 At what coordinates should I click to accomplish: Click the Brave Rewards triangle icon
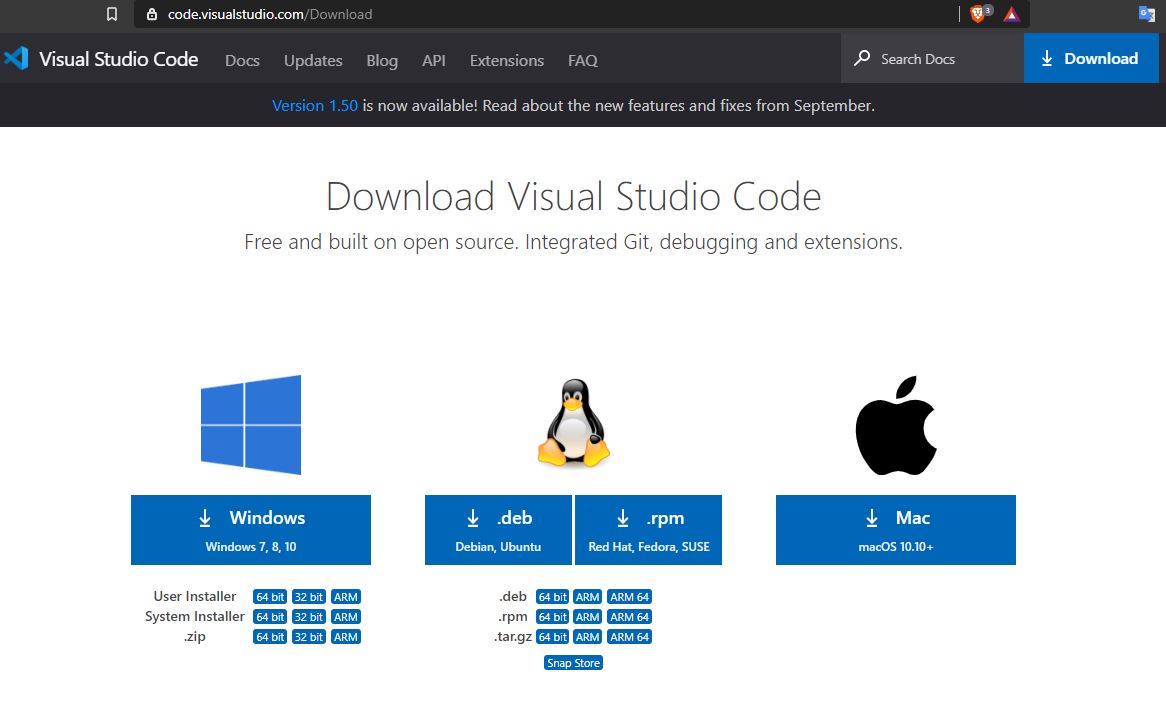(x=1011, y=14)
